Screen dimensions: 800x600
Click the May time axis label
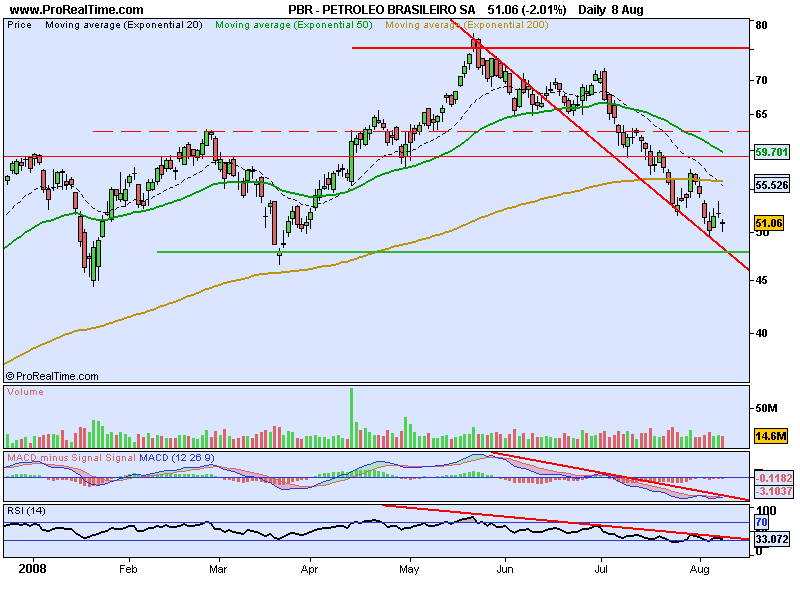(409, 569)
